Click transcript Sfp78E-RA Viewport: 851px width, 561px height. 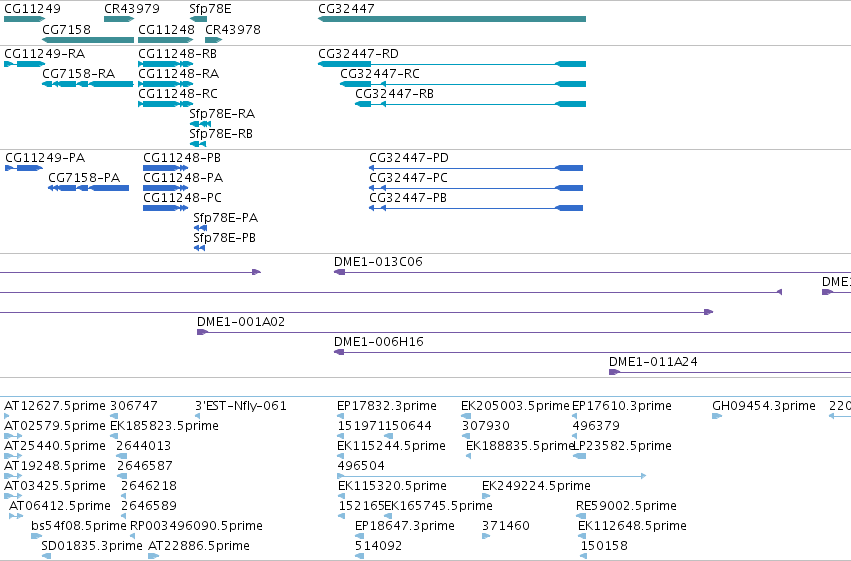200,124
